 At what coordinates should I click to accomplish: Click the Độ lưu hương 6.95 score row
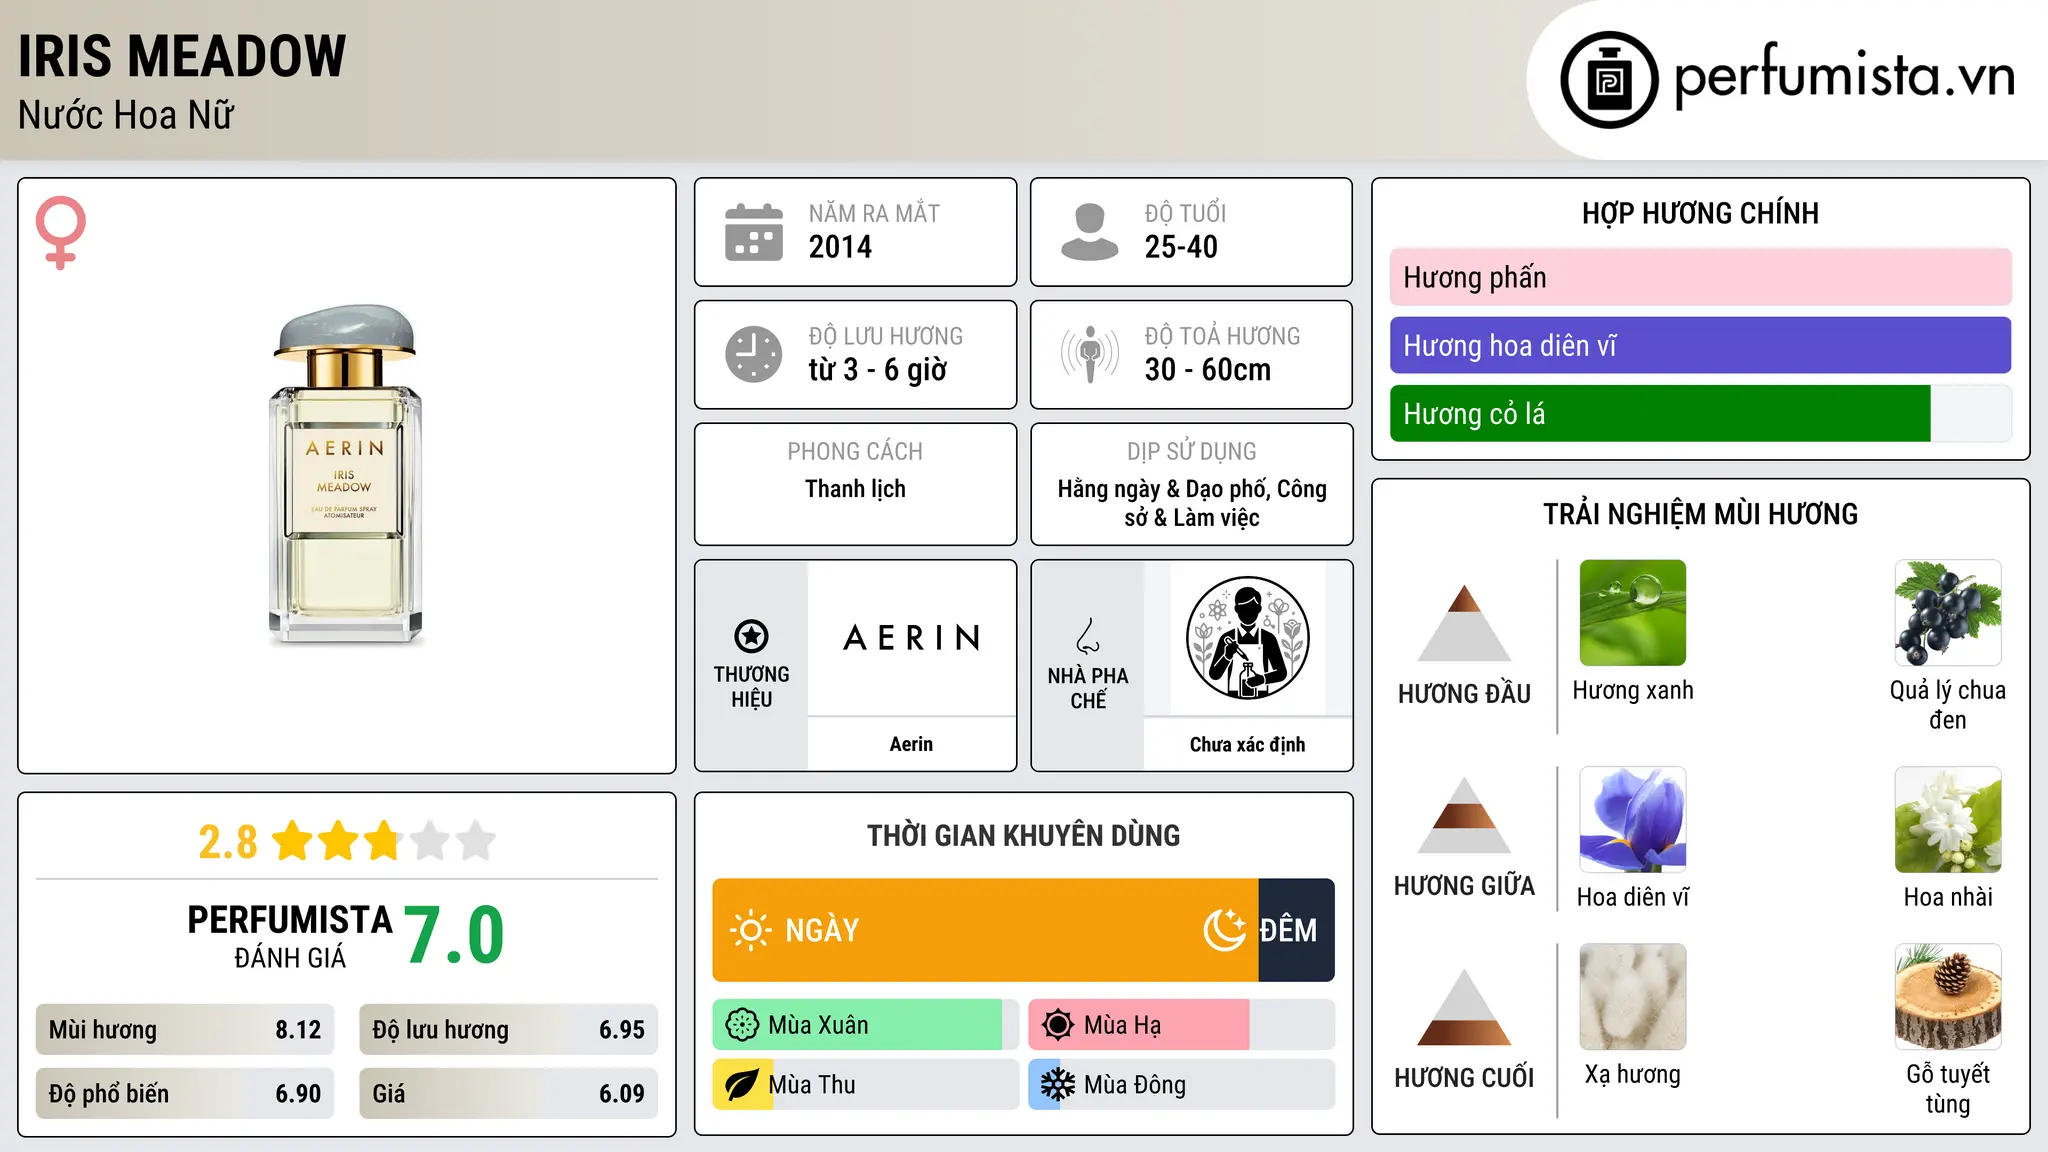508,1030
